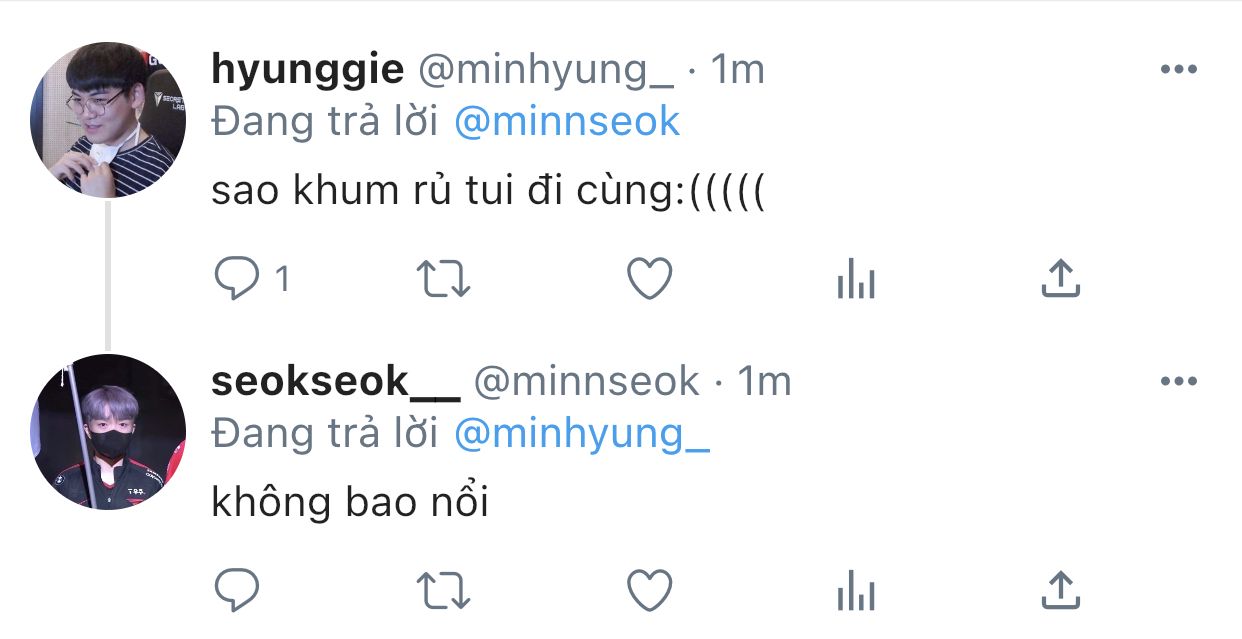This screenshot has height=639, width=1242.
Task: Retweet hyunggie's tweet
Action: point(442,279)
